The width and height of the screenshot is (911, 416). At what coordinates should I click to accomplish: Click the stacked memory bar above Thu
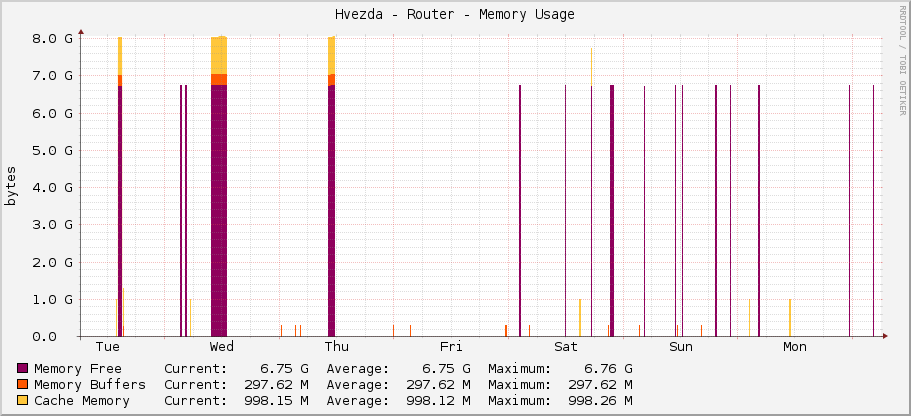[x=332, y=186]
